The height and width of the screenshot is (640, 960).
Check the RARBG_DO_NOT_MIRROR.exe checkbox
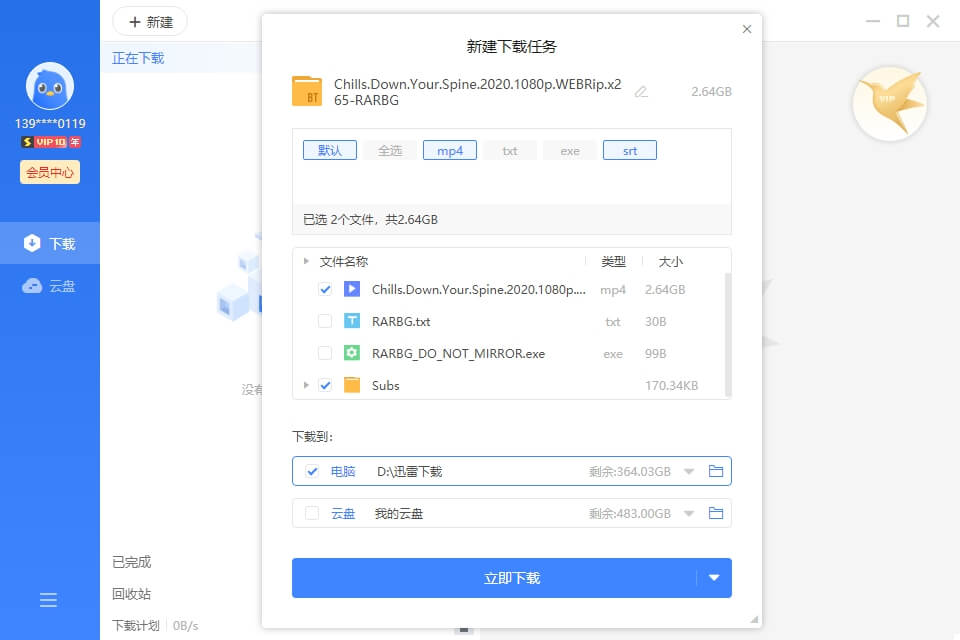[325, 353]
